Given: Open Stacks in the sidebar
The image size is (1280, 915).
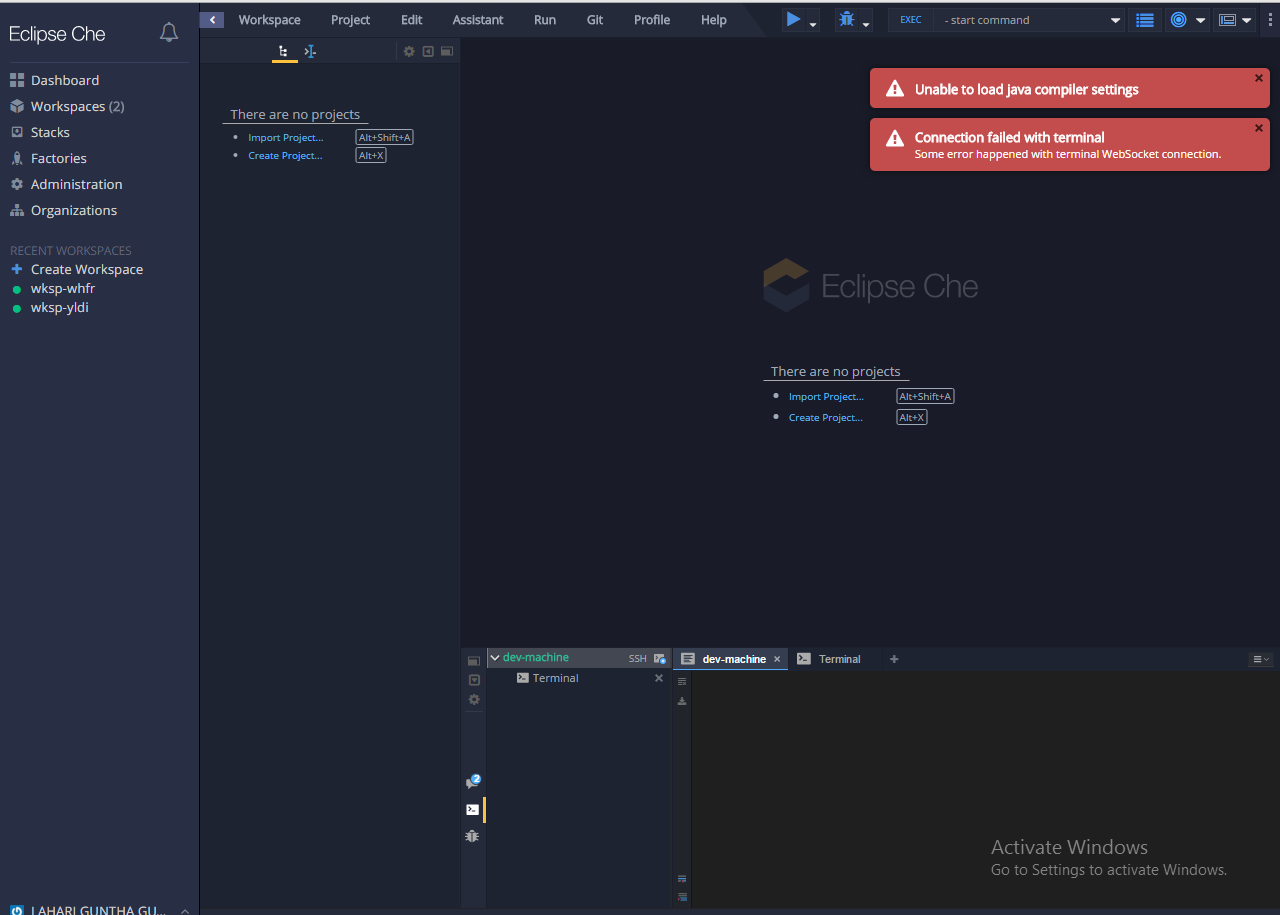Looking at the screenshot, I should (x=50, y=132).
